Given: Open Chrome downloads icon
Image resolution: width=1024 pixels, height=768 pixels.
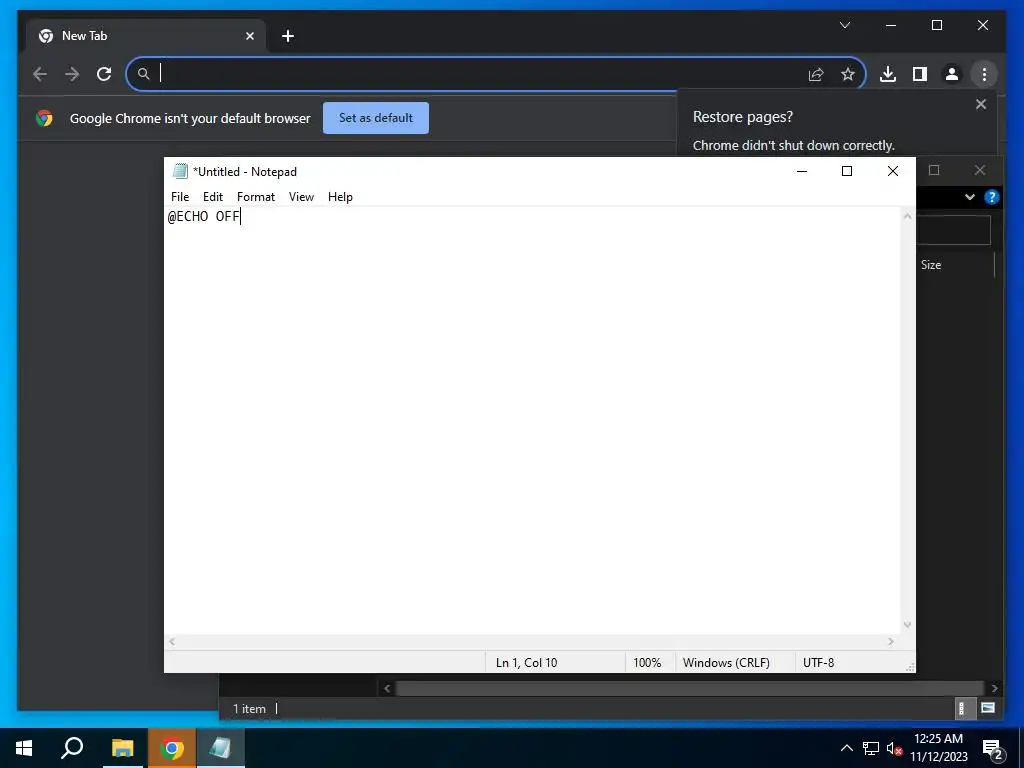Looking at the screenshot, I should point(888,74).
